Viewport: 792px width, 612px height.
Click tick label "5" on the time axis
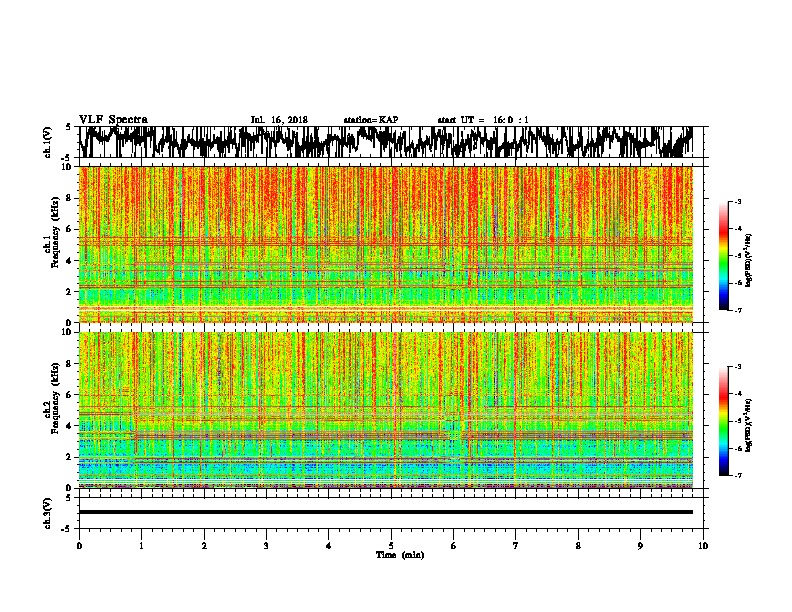tap(391, 546)
